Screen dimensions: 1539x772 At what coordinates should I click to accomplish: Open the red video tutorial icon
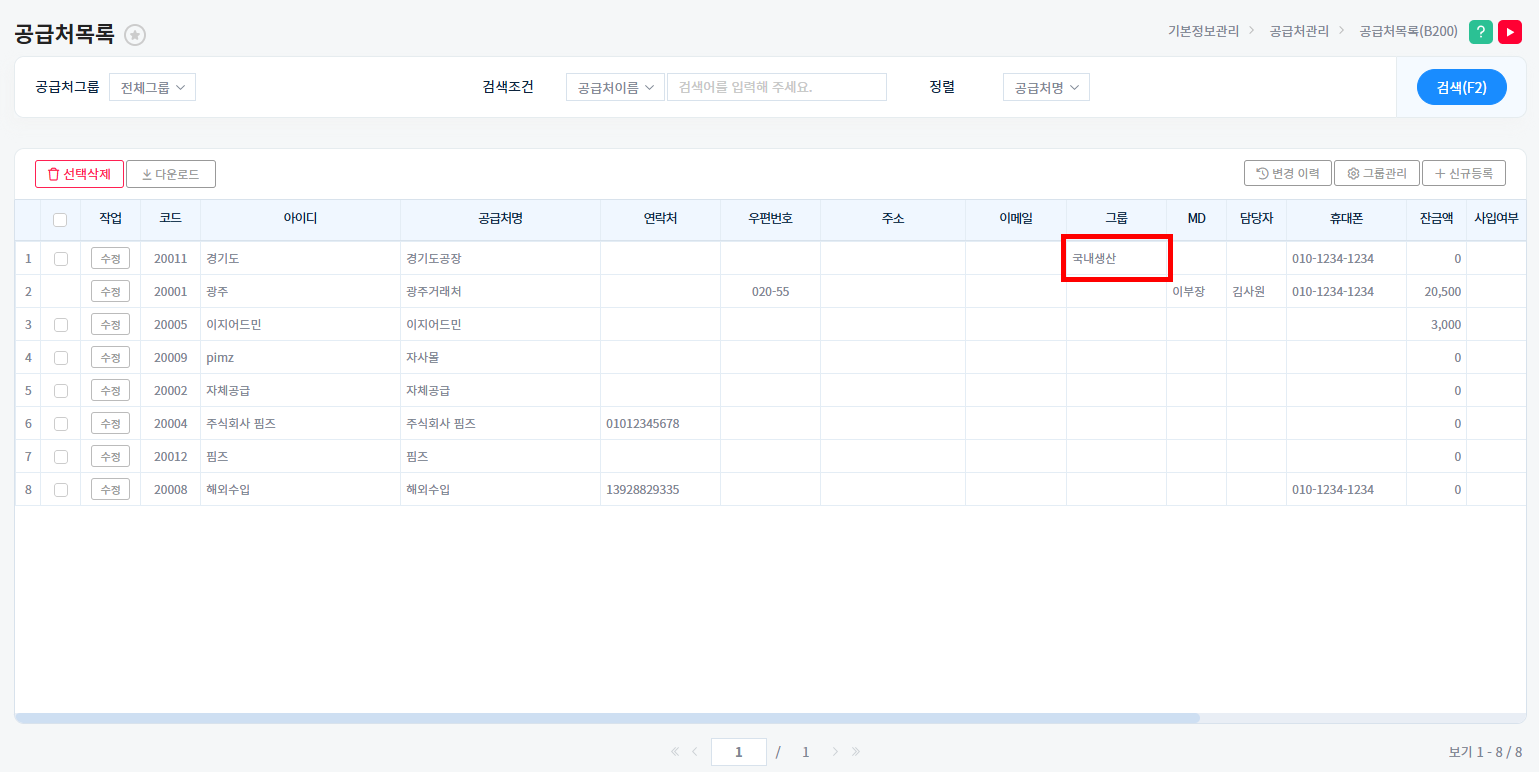[x=1509, y=32]
